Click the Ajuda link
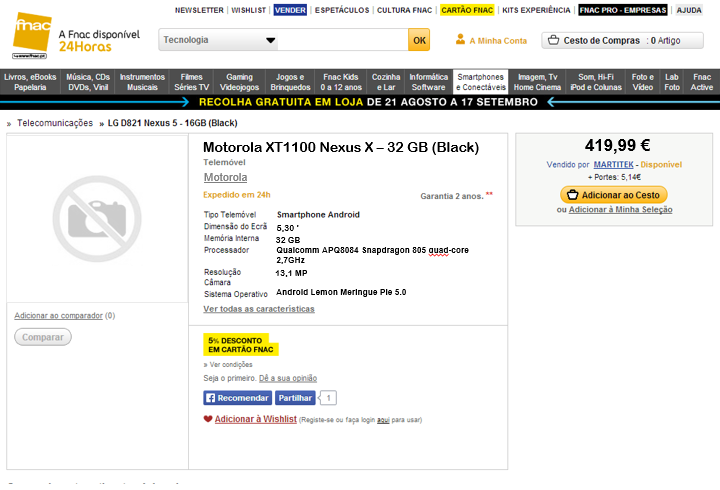The width and height of the screenshot is (720, 490). coord(689,10)
